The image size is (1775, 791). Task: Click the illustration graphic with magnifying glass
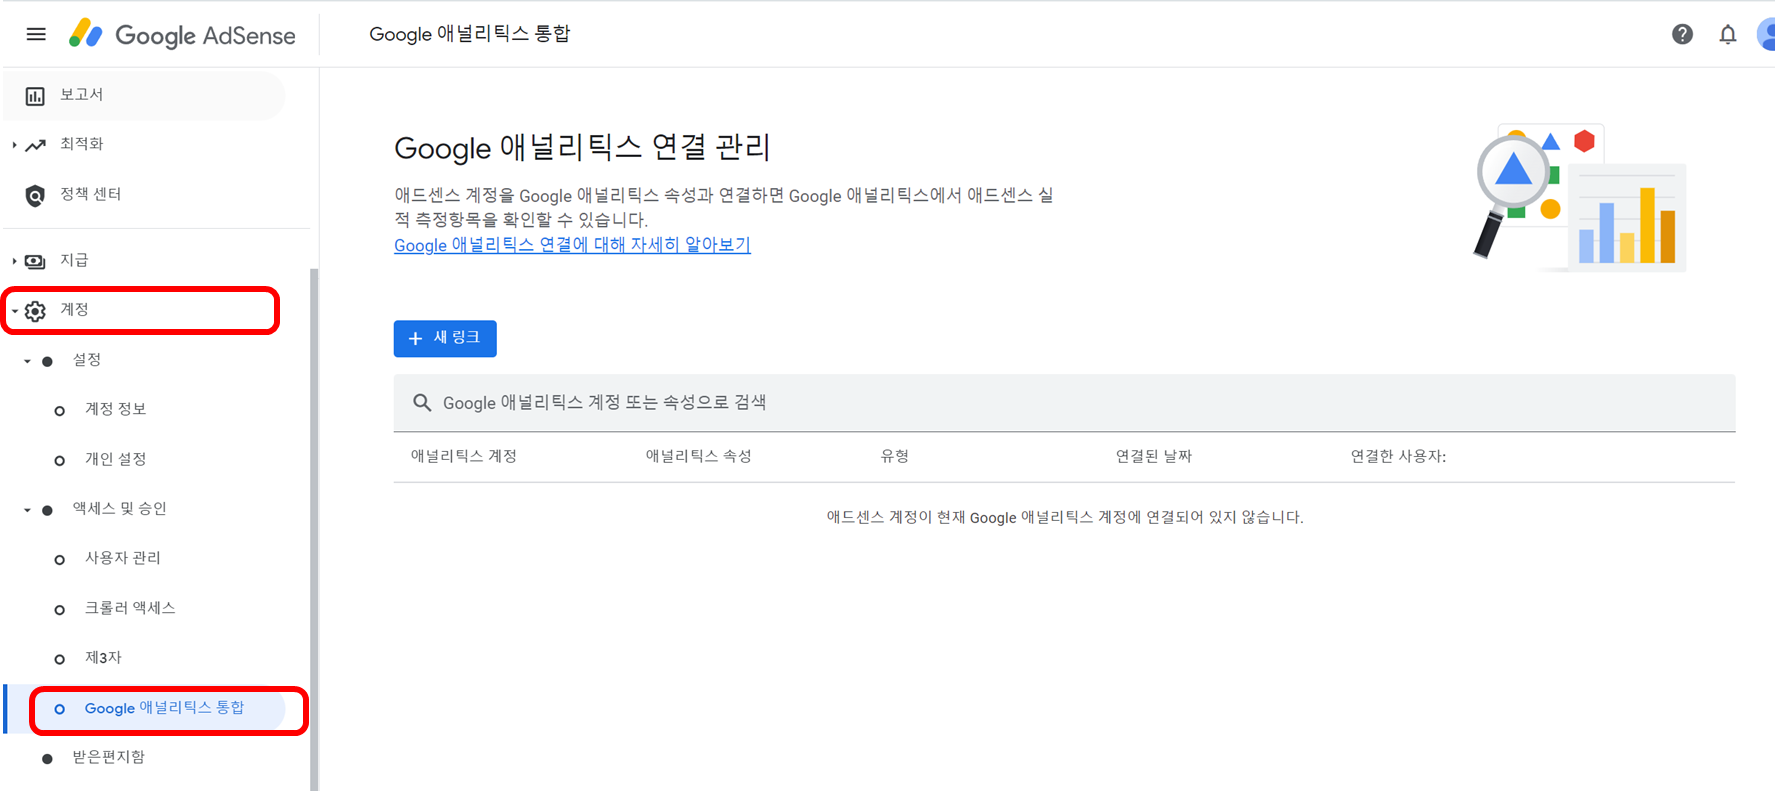click(1580, 198)
